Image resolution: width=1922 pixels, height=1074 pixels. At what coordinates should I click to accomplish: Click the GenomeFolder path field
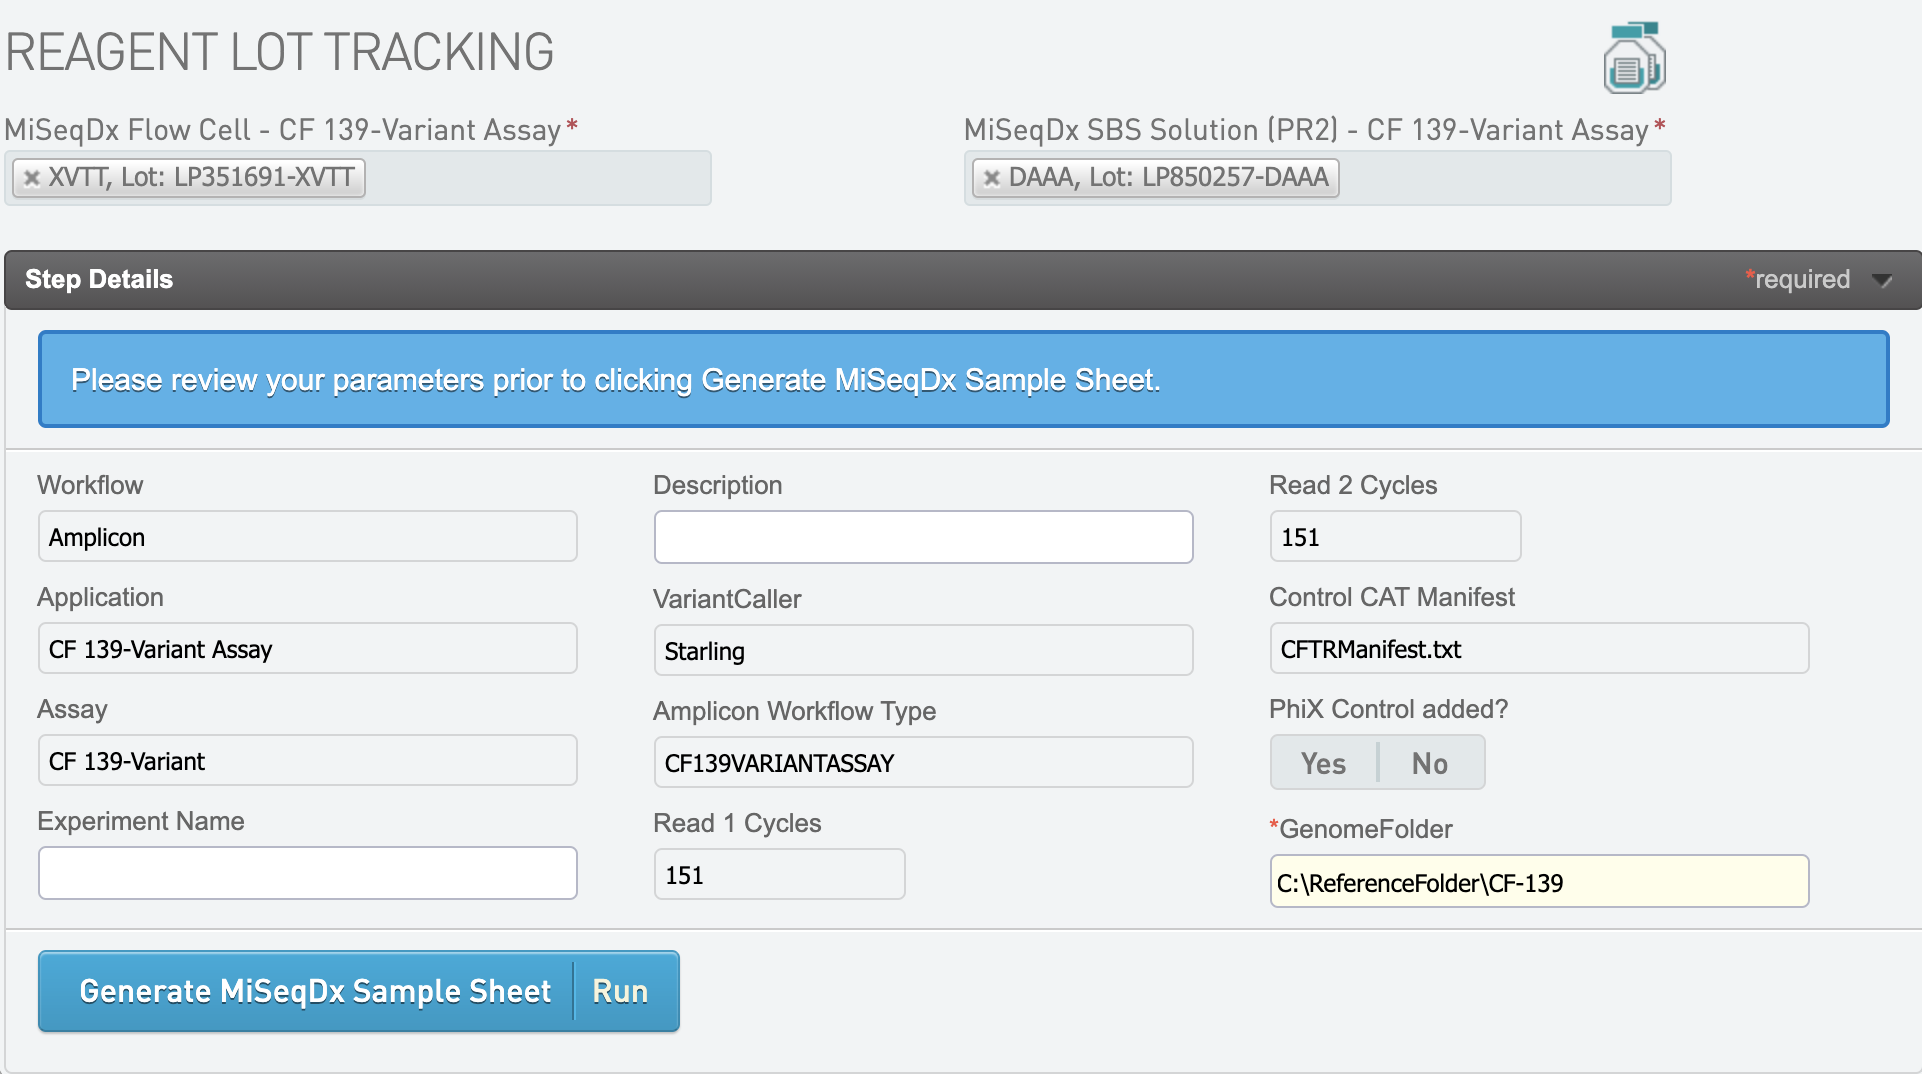click(1539, 882)
